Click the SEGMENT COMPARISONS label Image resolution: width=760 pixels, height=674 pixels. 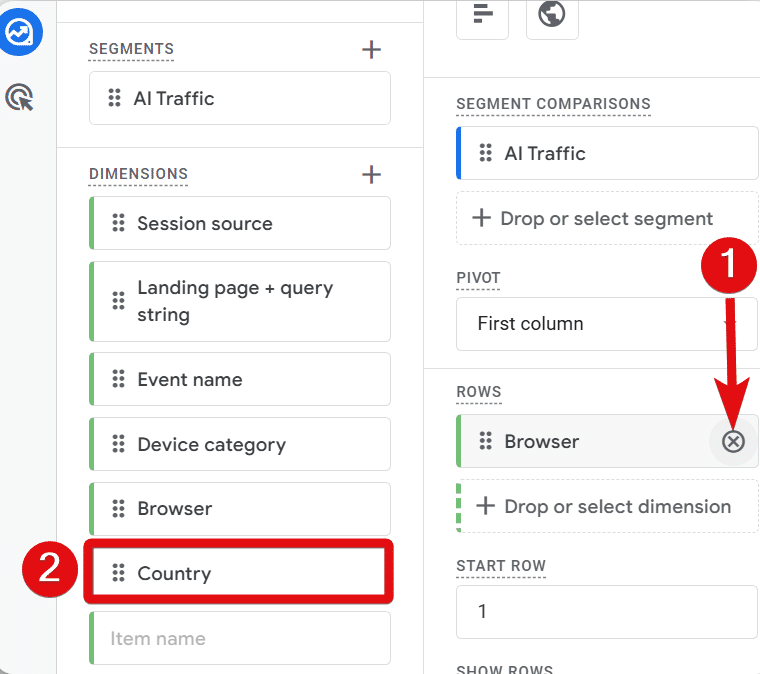tap(554, 104)
